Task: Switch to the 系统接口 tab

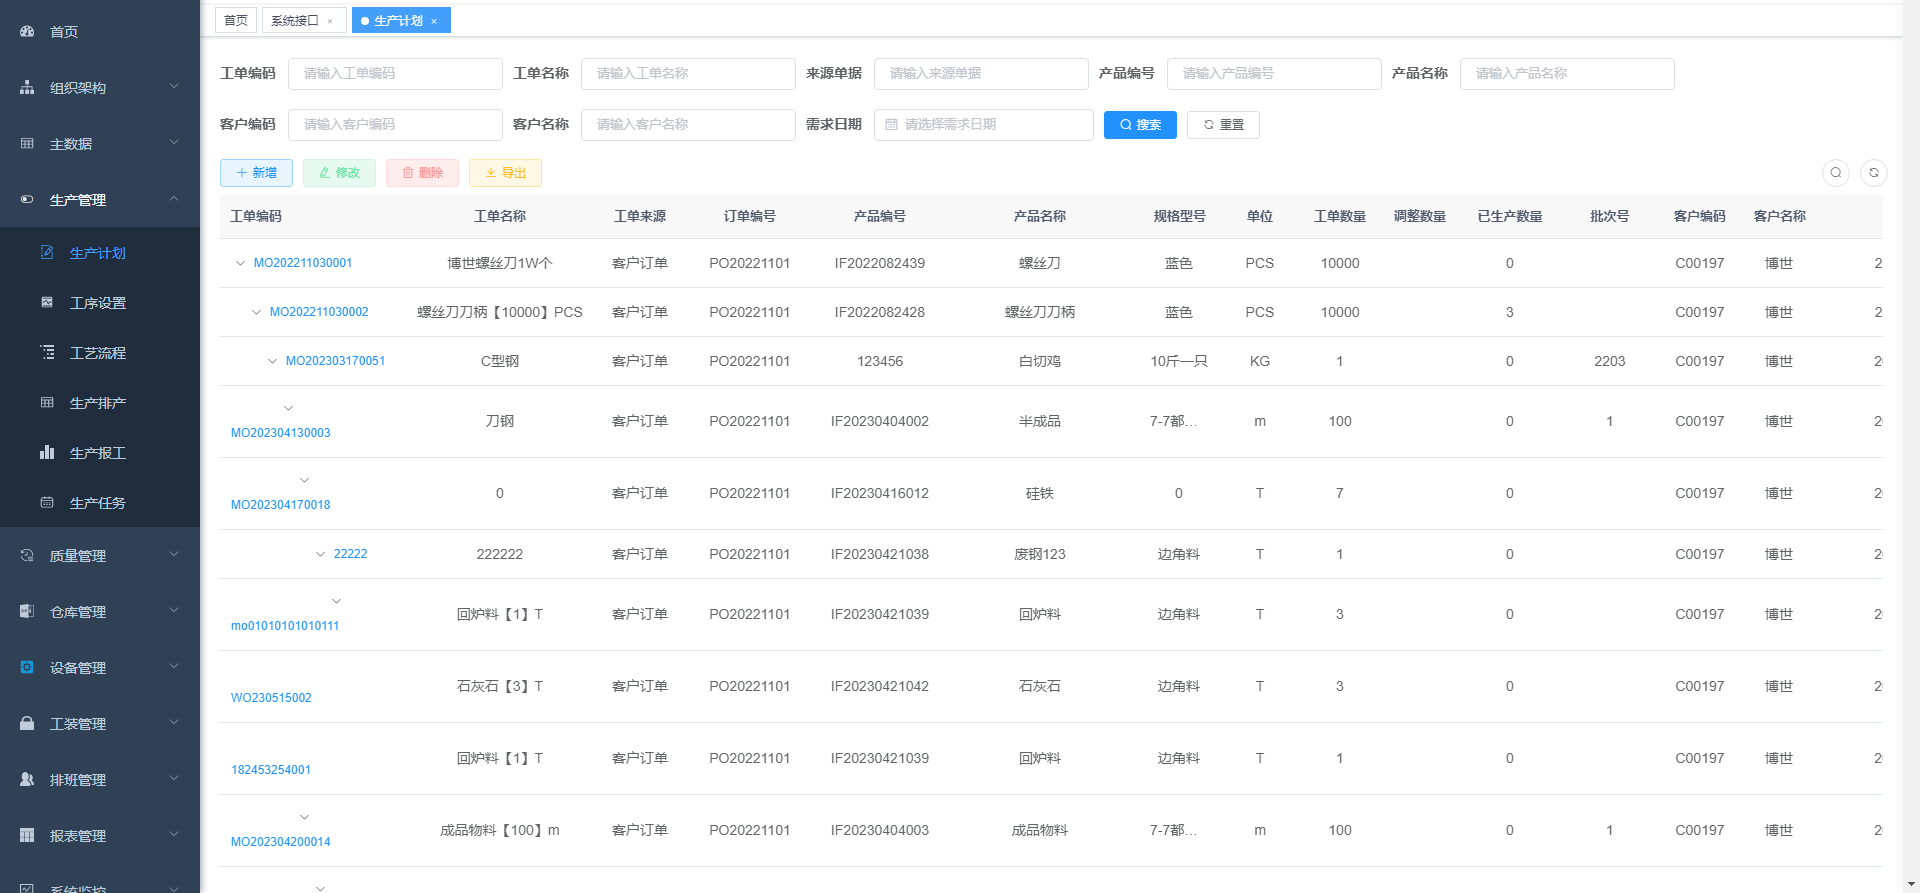Action: tap(304, 20)
